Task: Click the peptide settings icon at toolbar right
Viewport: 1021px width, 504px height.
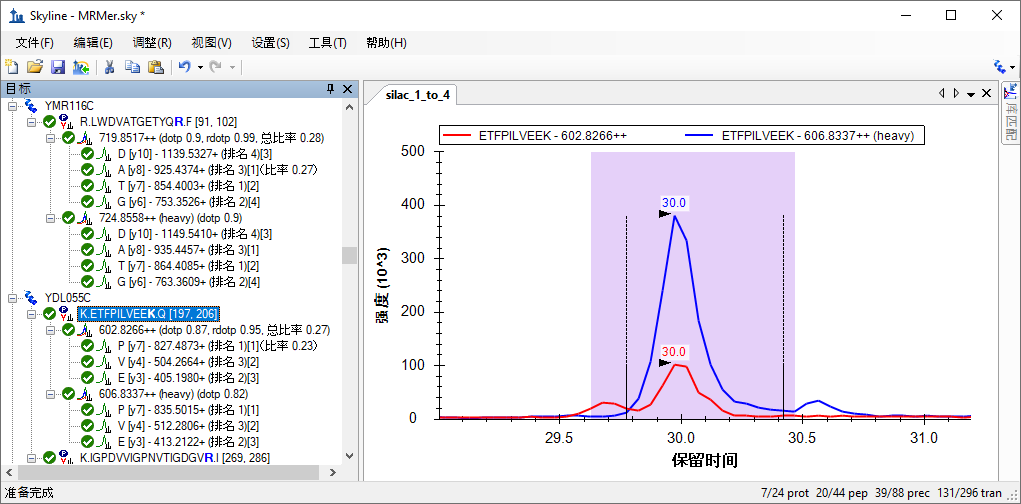Action: 1000,66
